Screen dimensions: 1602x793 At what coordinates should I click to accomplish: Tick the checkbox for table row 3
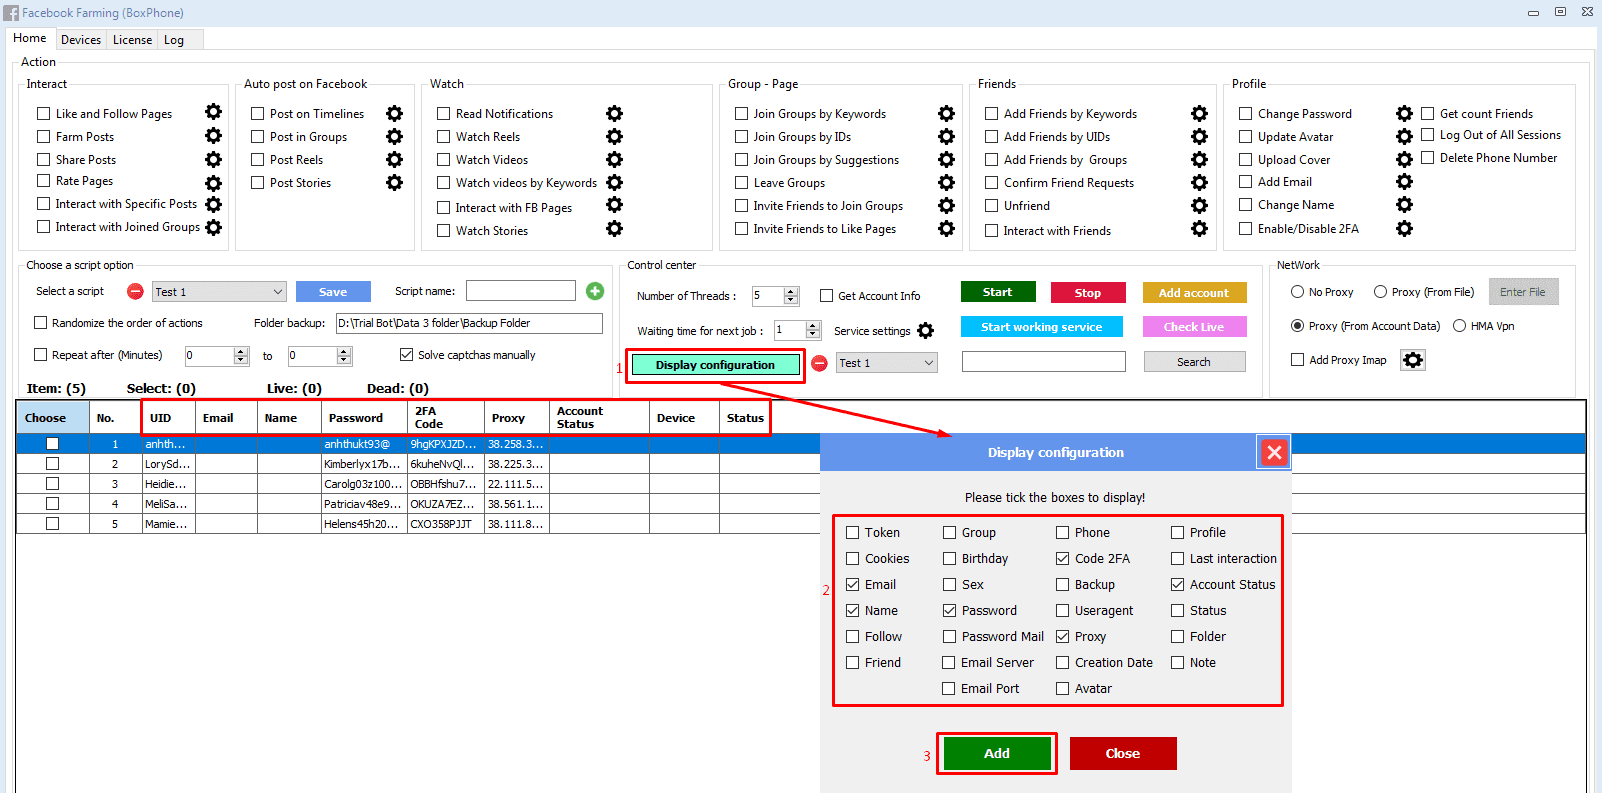52,484
